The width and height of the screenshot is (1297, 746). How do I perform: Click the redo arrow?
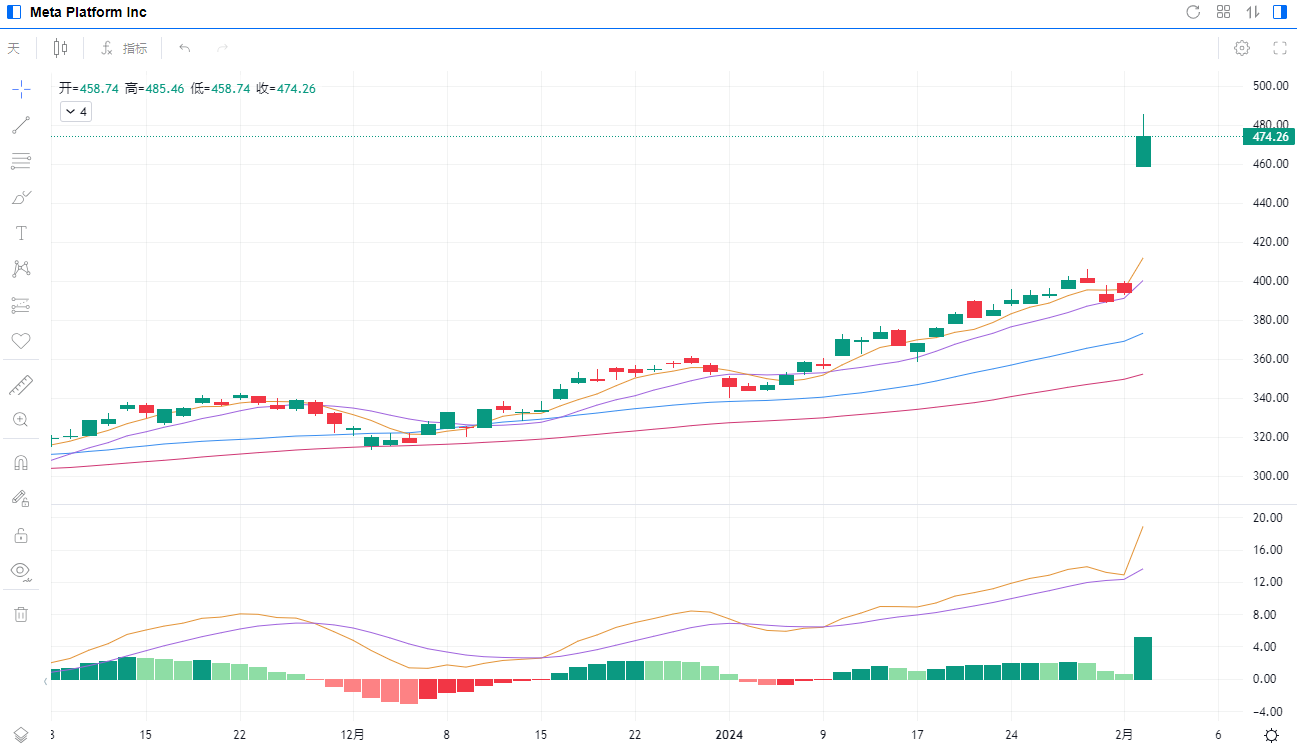pyautogui.click(x=222, y=48)
